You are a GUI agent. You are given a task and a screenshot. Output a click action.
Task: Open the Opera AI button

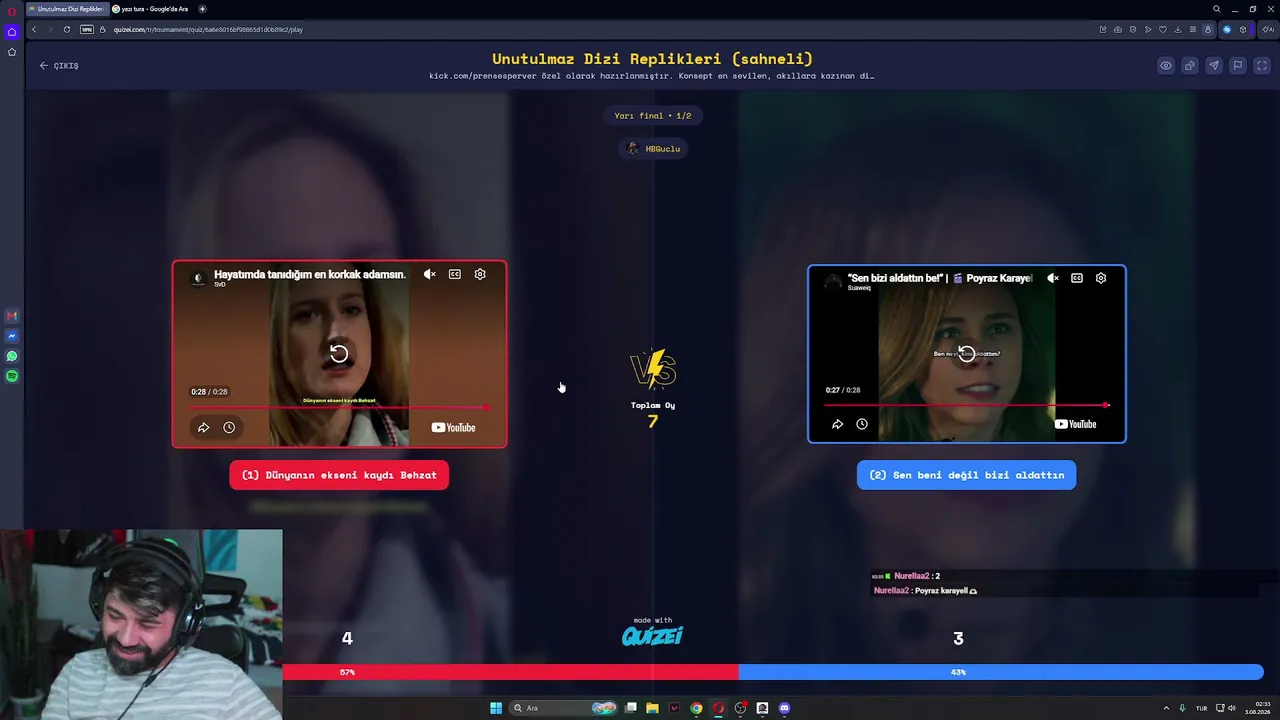(x=1270, y=29)
